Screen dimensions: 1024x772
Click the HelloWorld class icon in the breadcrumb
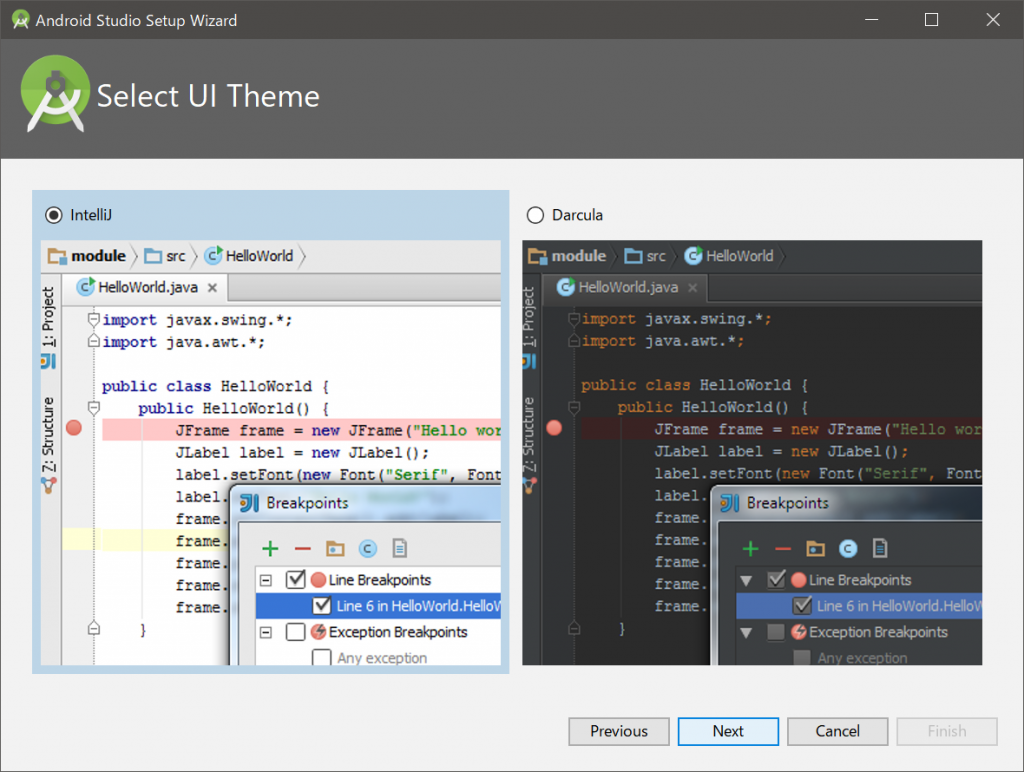213,256
